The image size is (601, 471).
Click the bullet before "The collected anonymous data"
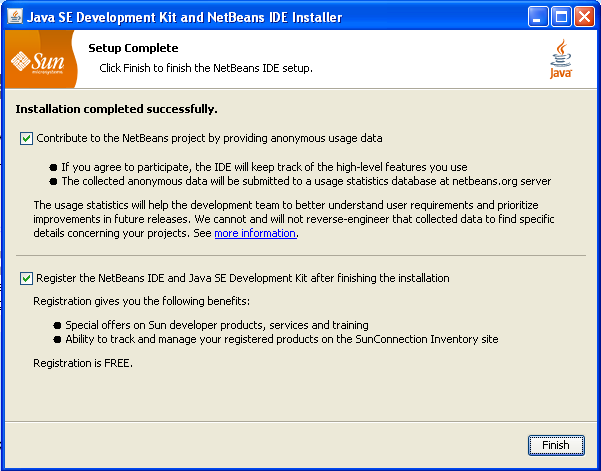[54, 182]
